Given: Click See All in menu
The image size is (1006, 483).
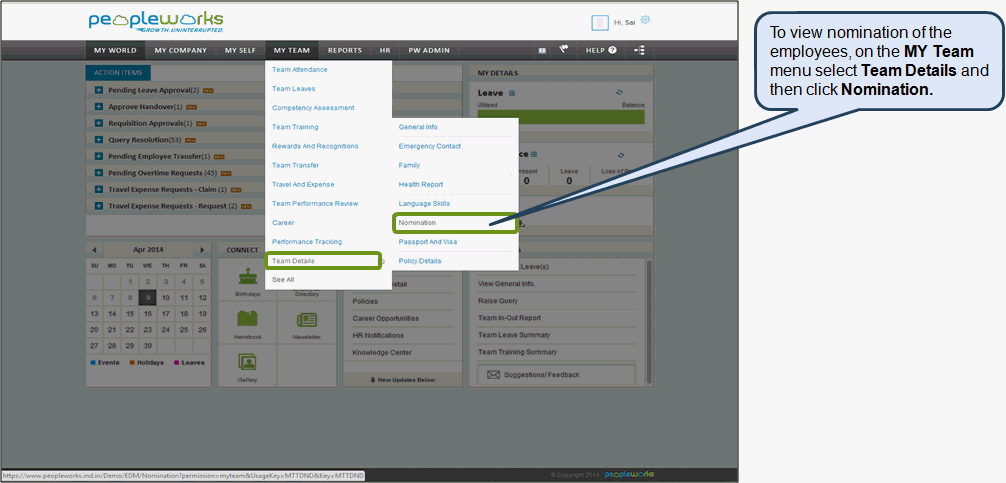Looking at the screenshot, I should point(283,280).
